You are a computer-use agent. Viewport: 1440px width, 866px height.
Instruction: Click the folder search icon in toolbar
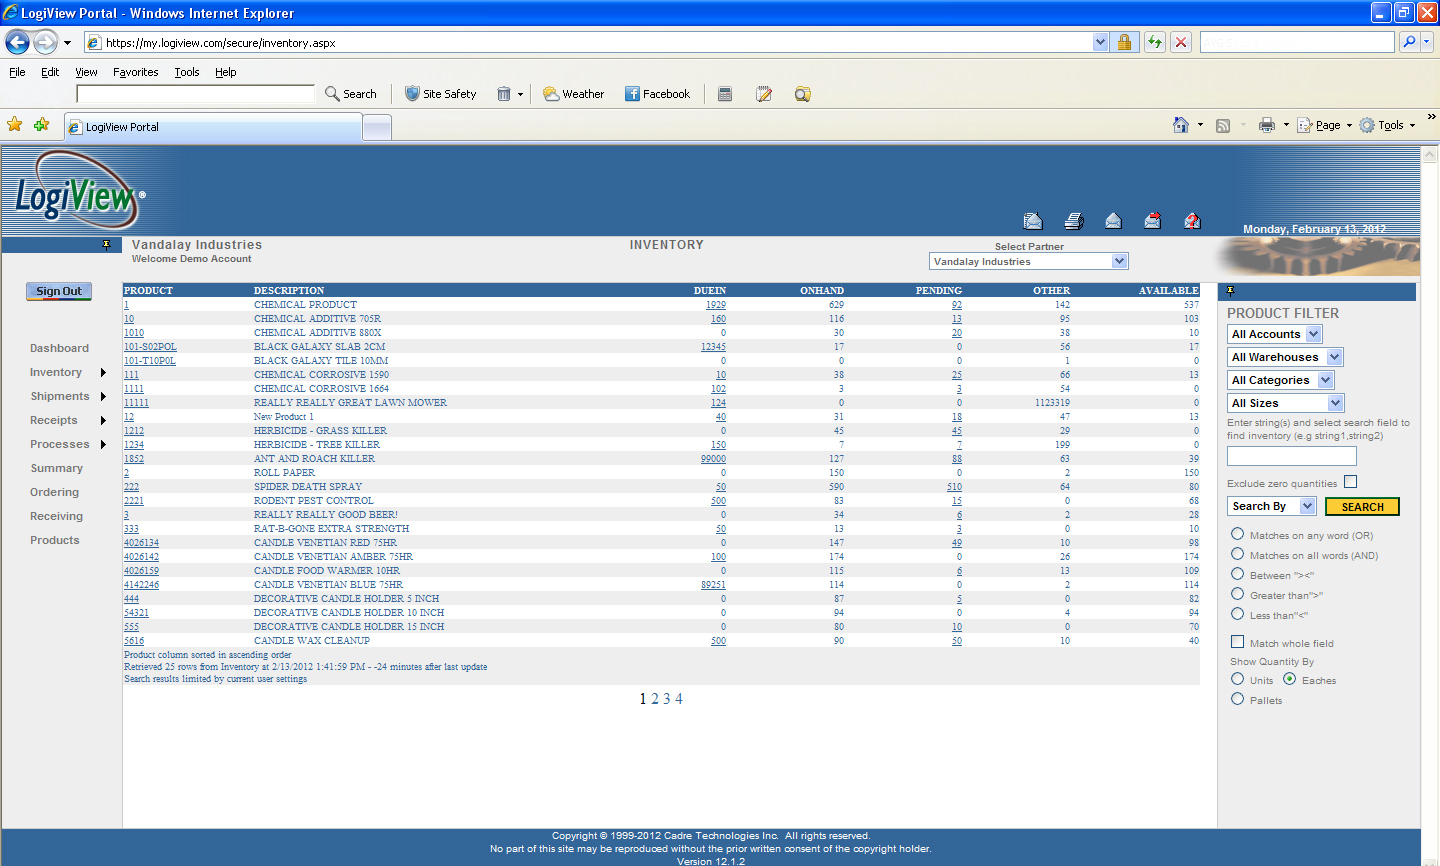802,94
